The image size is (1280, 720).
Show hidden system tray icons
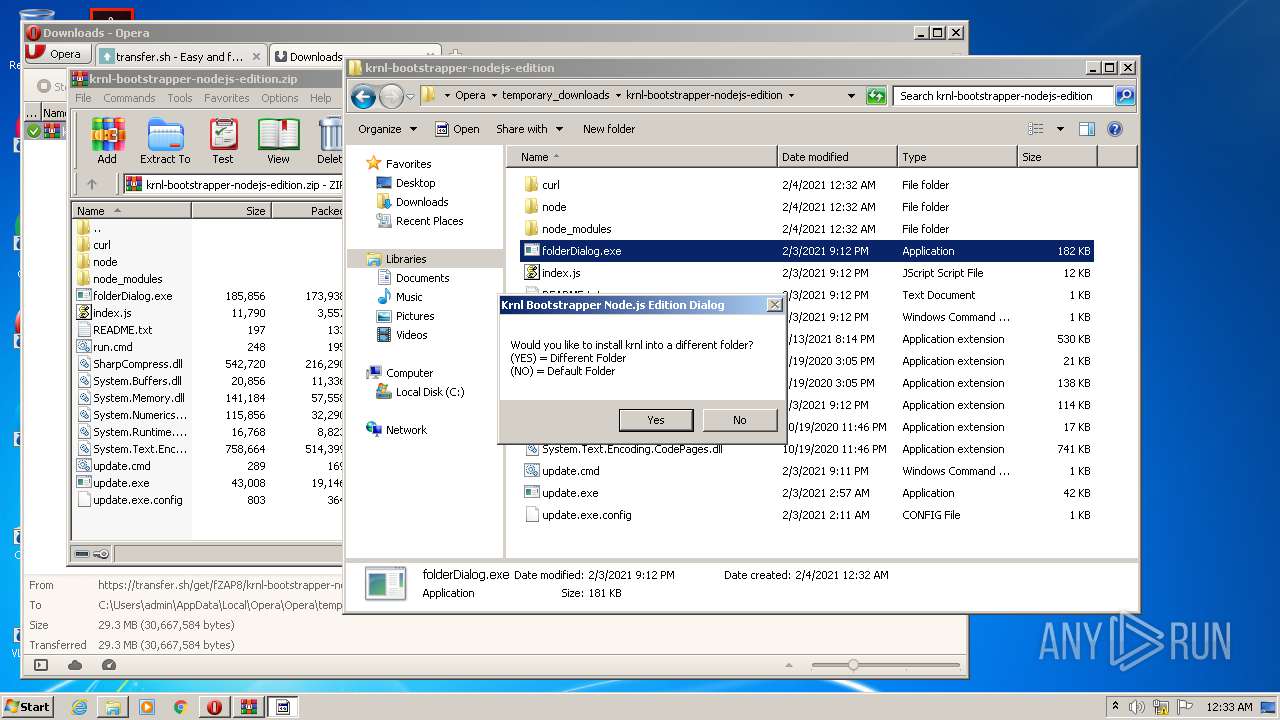click(x=1115, y=707)
